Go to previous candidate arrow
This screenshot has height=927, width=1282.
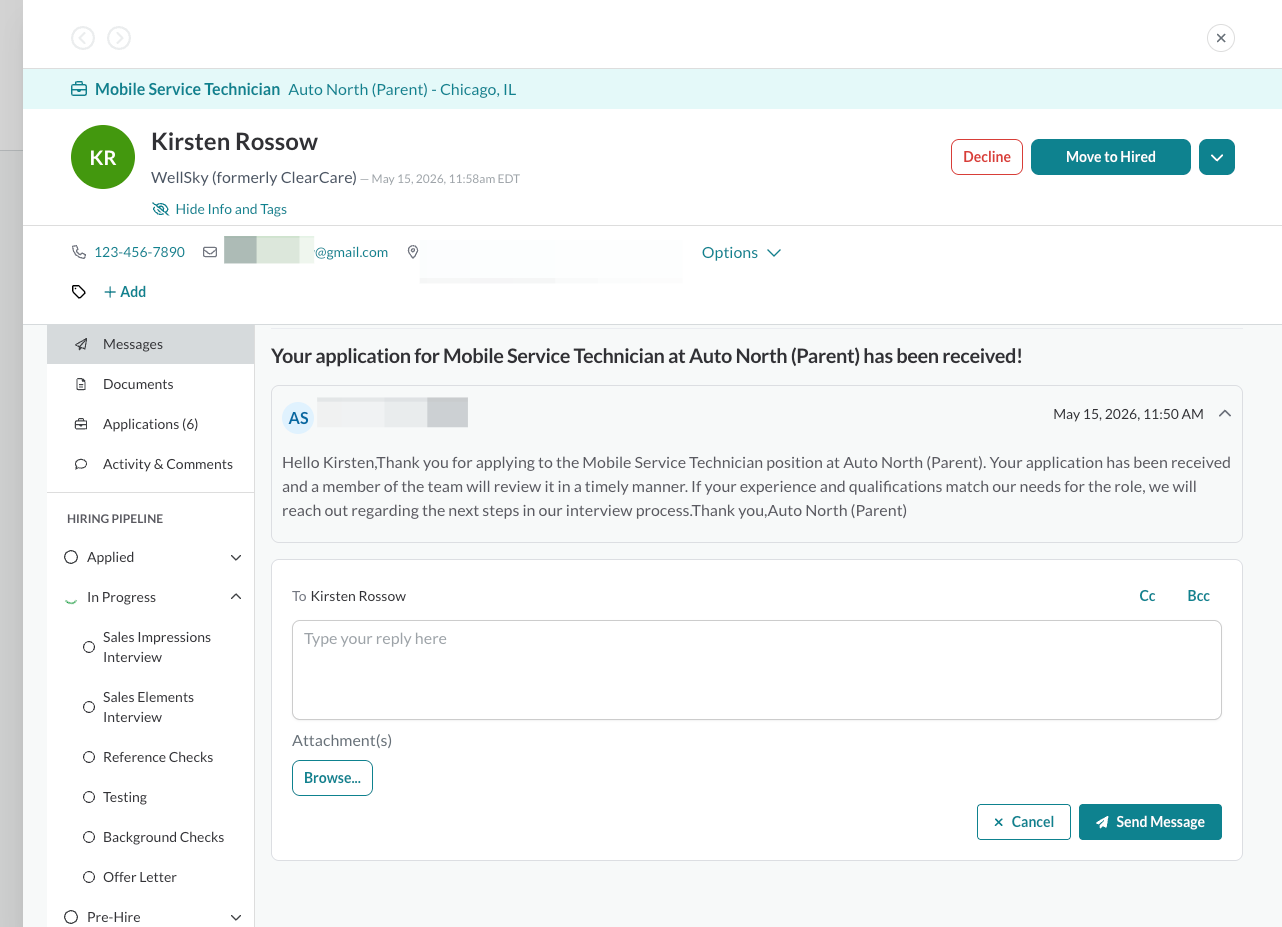[x=83, y=38]
